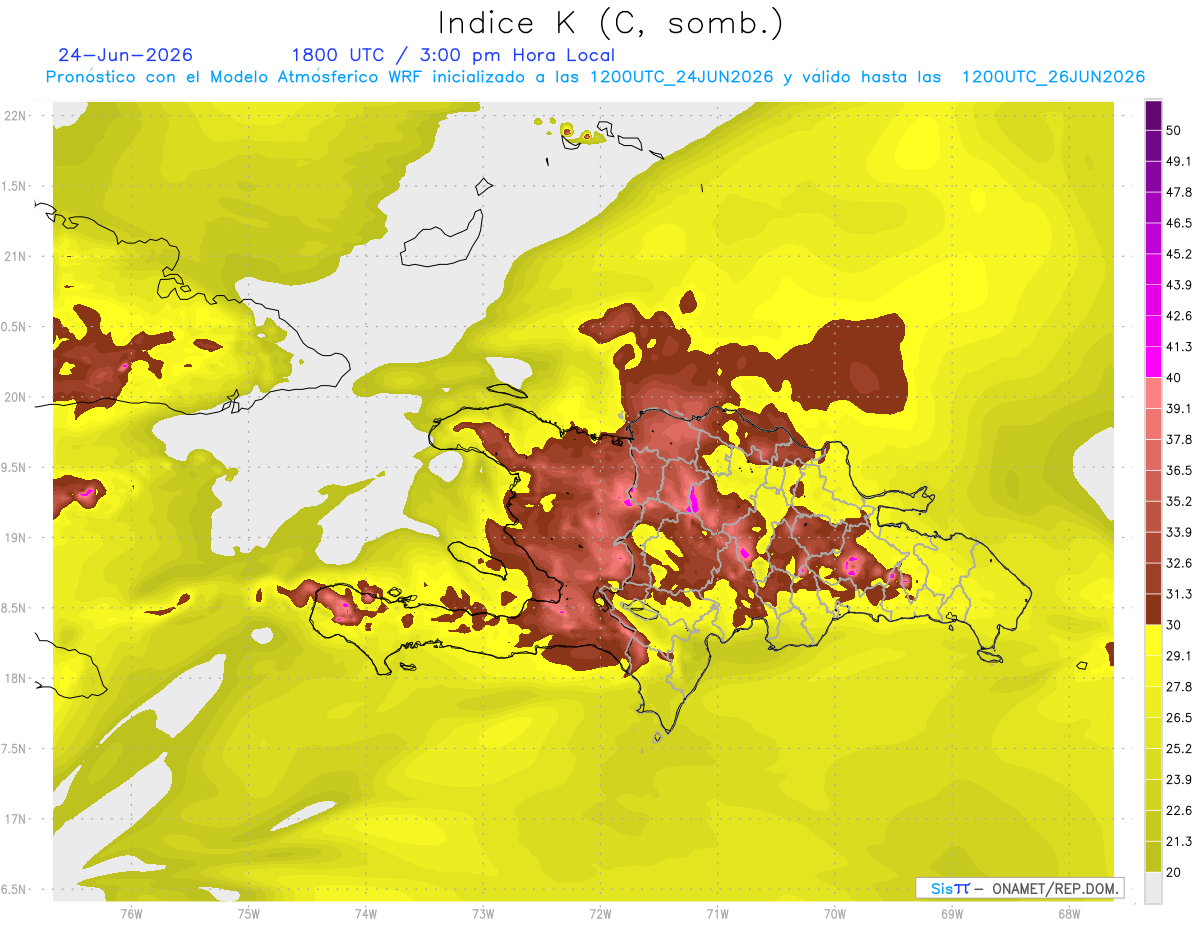Viewport: 1200px width, 927px height.
Task: Click the '30' color scale value
Action: point(1174,625)
